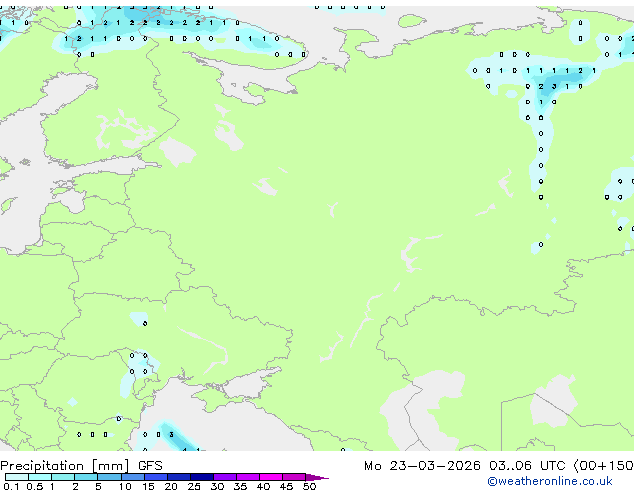
Task: Pick the 15–20 mm legend color swatch
Action: 156,477
